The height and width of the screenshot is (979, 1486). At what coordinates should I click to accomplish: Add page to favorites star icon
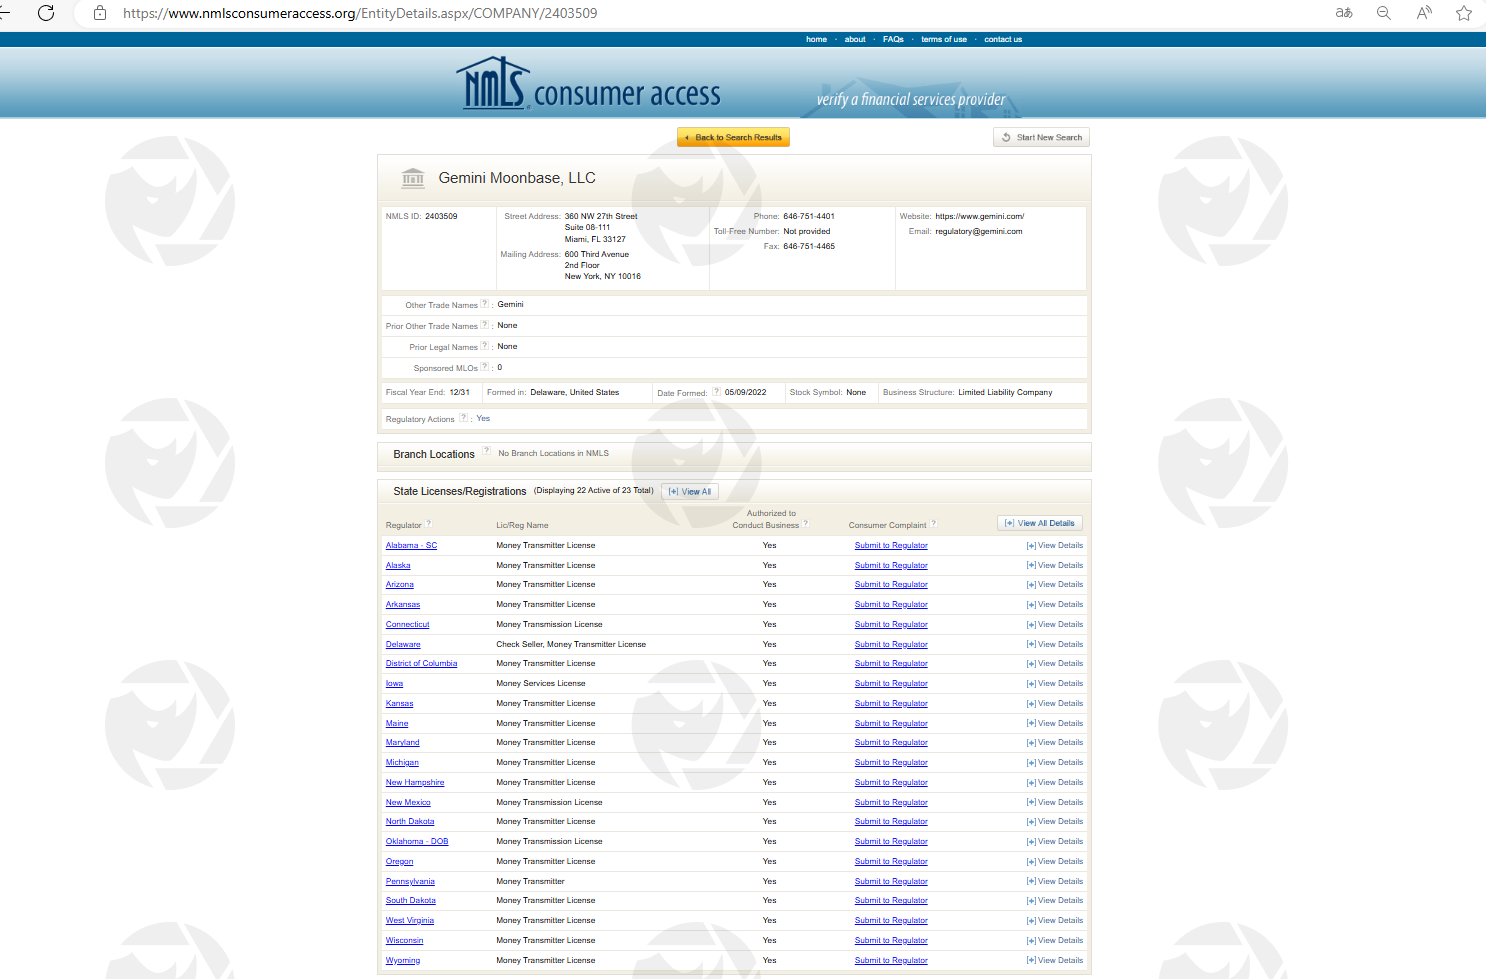pyautogui.click(x=1464, y=13)
